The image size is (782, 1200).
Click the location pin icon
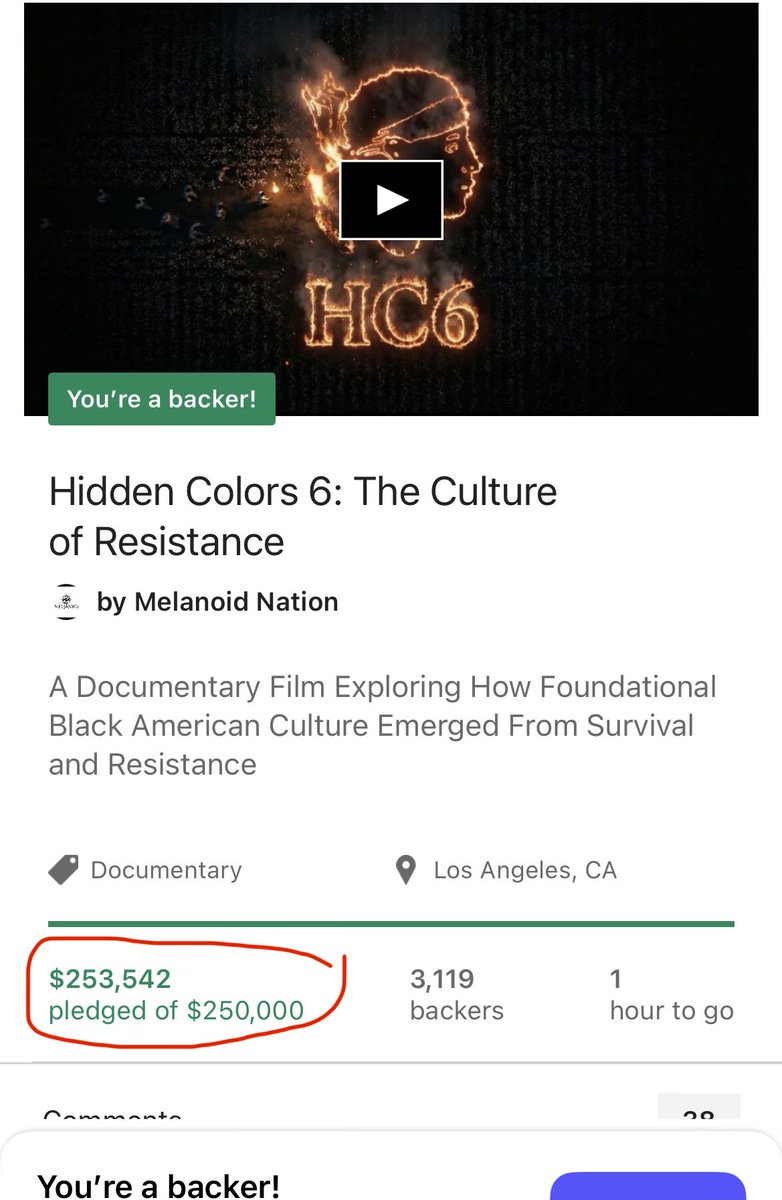(x=405, y=870)
